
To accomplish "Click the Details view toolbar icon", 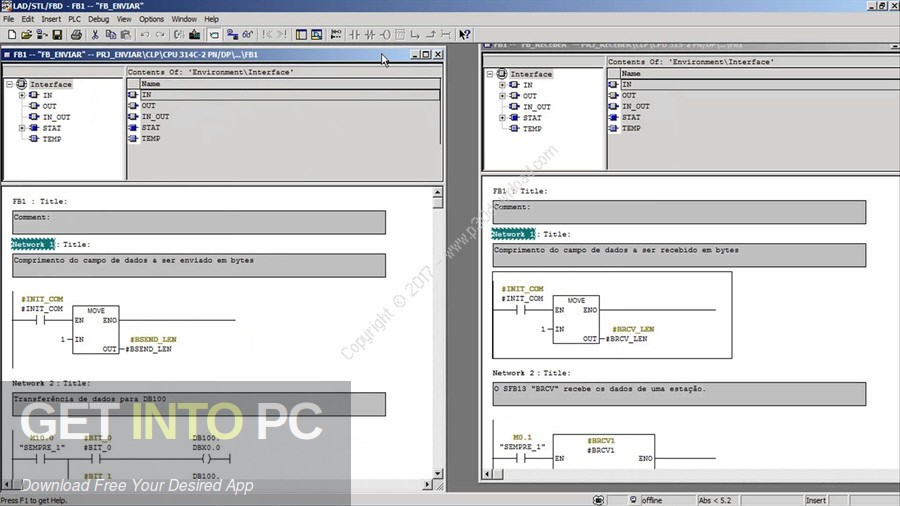I will pos(316,35).
